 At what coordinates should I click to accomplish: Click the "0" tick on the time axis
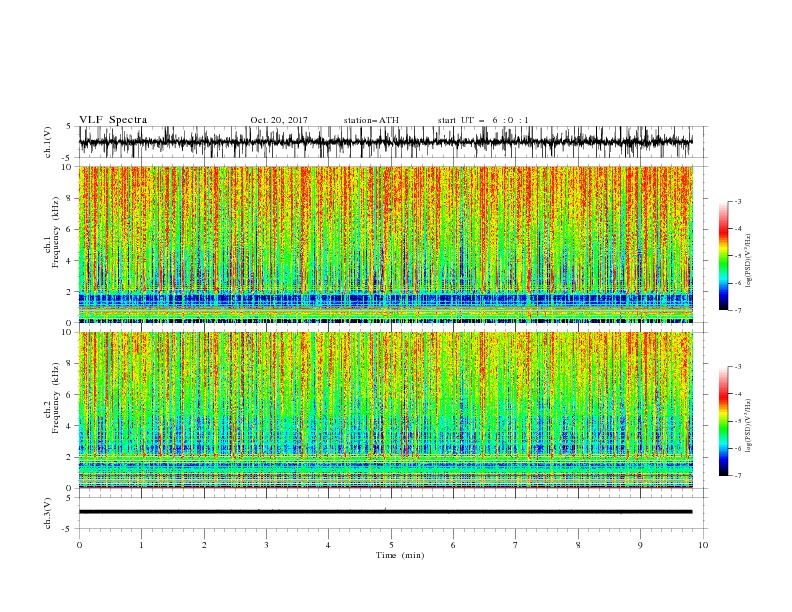click(x=79, y=545)
